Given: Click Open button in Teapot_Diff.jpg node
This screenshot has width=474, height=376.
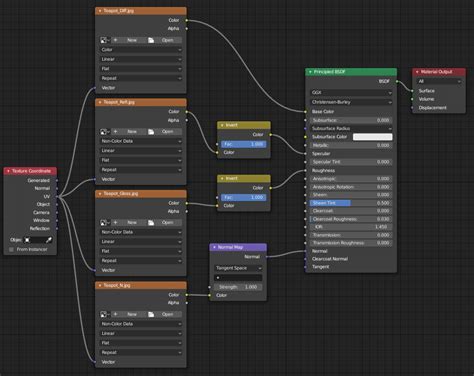Looking at the screenshot, I should tap(165, 40).
